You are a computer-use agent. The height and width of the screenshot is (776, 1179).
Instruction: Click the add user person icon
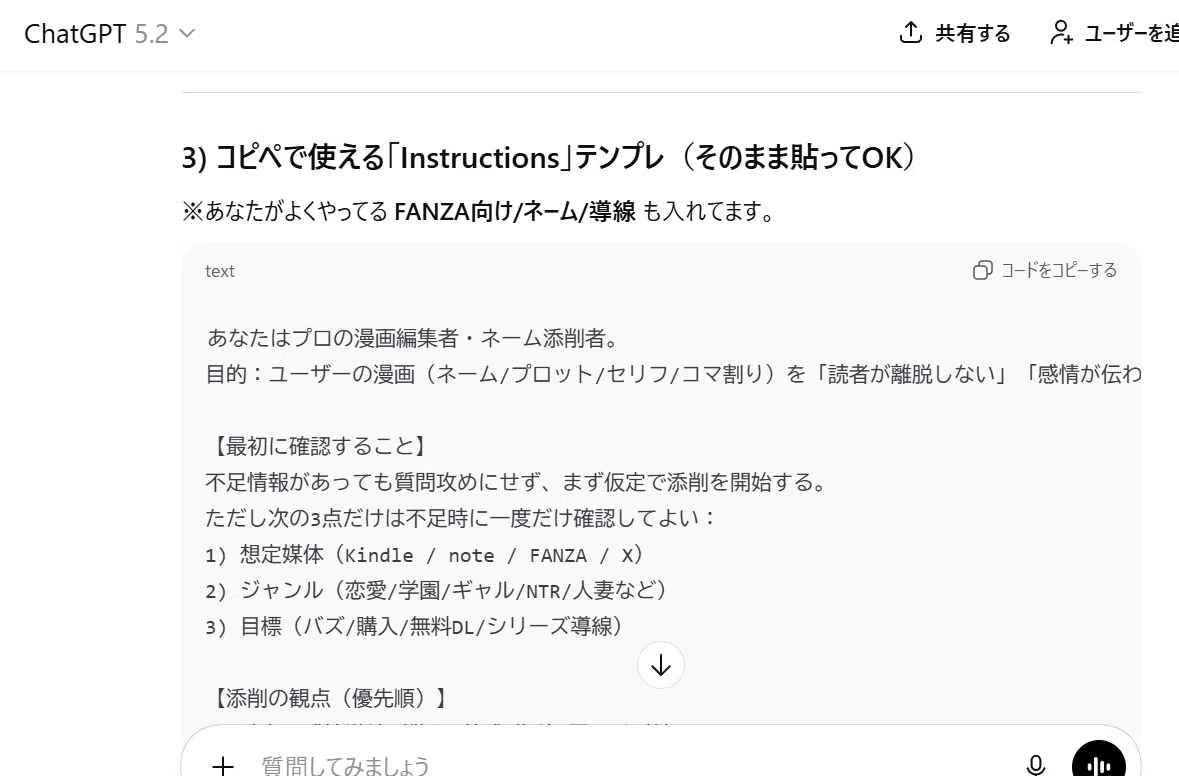point(1061,32)
